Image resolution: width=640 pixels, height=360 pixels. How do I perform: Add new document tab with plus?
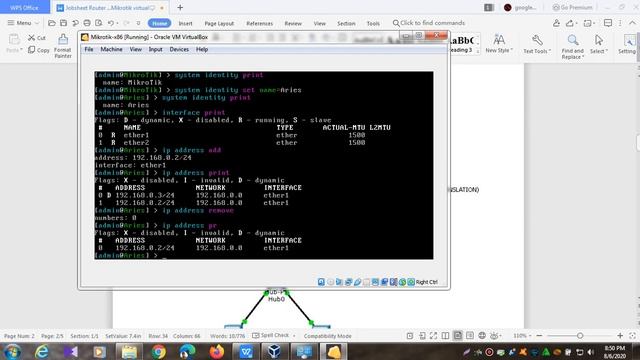180,7
